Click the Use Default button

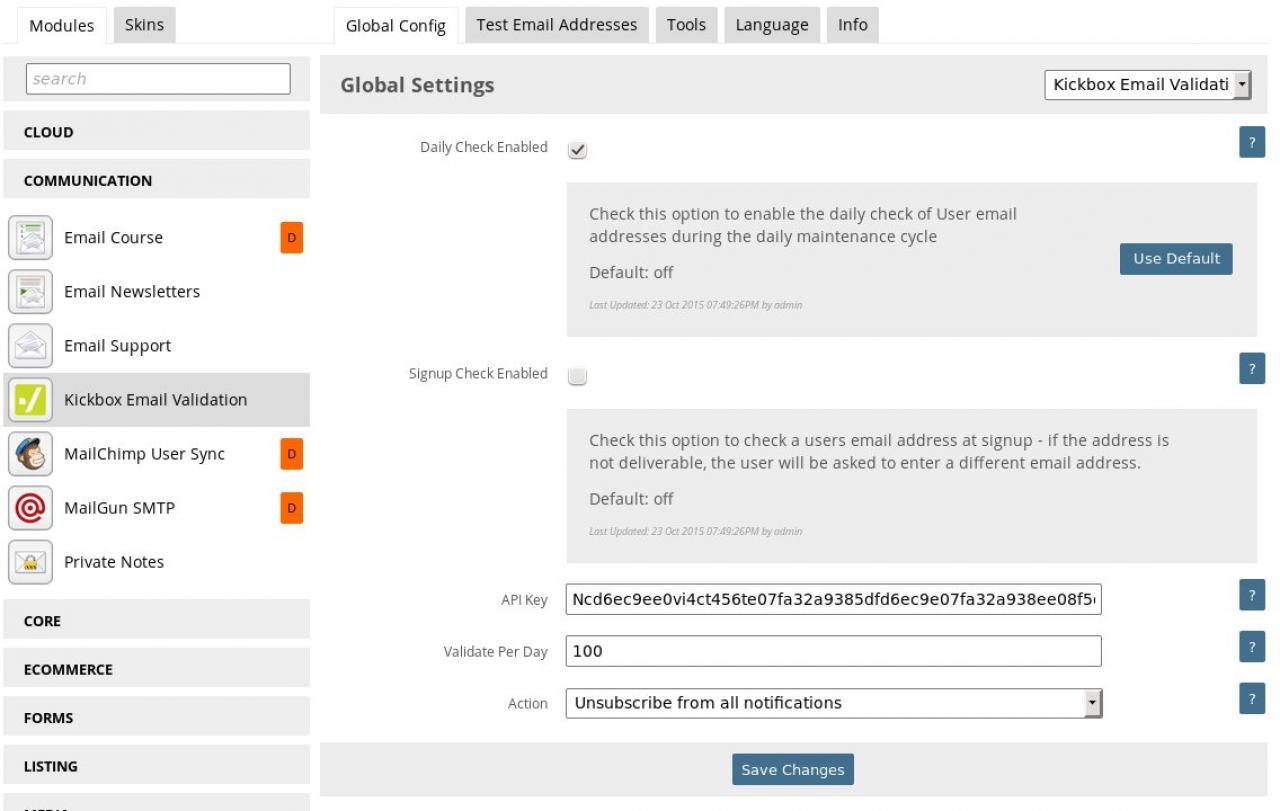click(1176, 258)
